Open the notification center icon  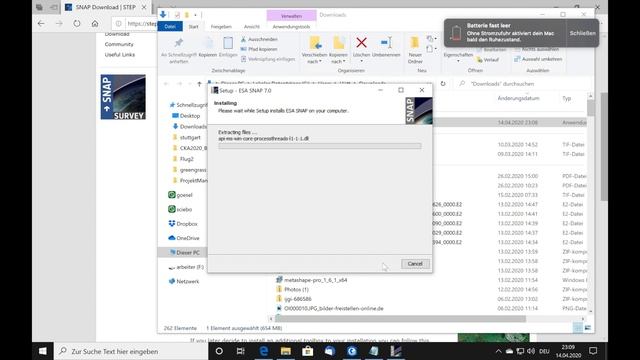[x=593, y=351]
